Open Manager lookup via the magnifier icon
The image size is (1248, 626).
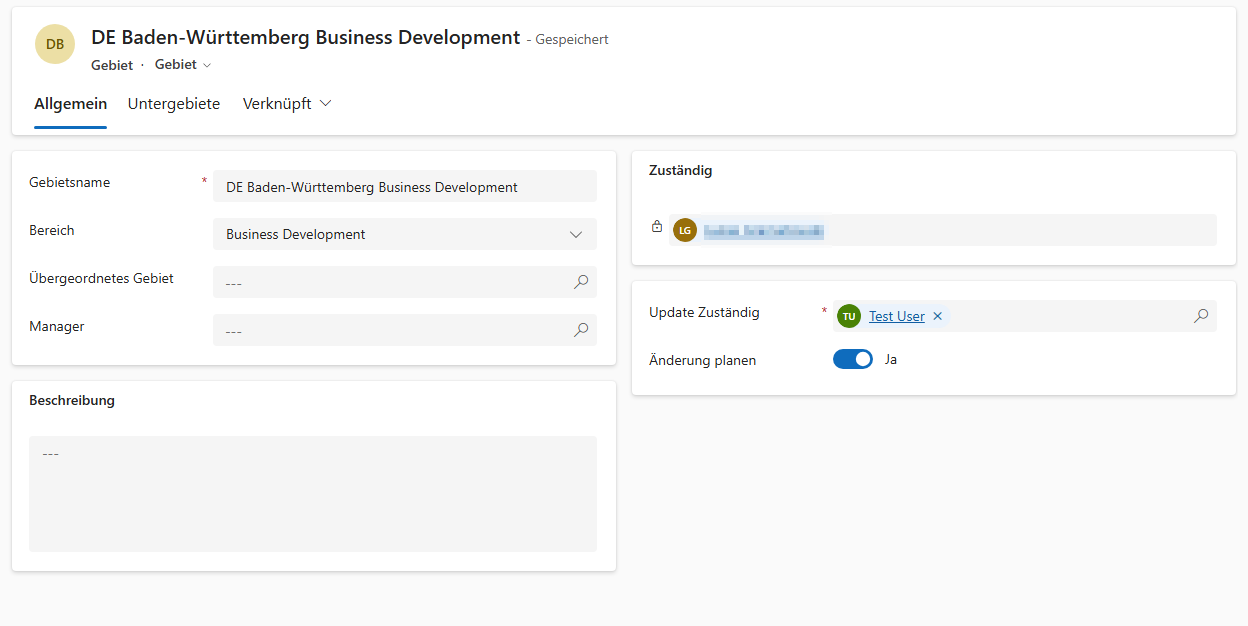(x=581, y=330)
